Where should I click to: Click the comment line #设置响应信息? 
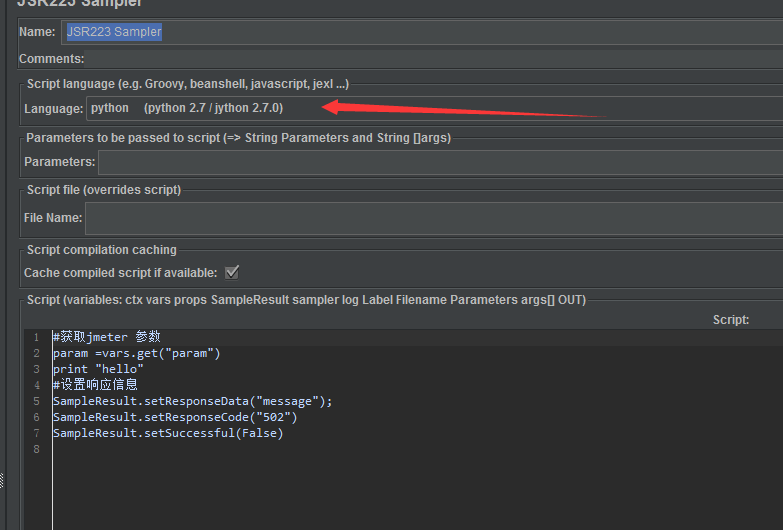[95, 385]
